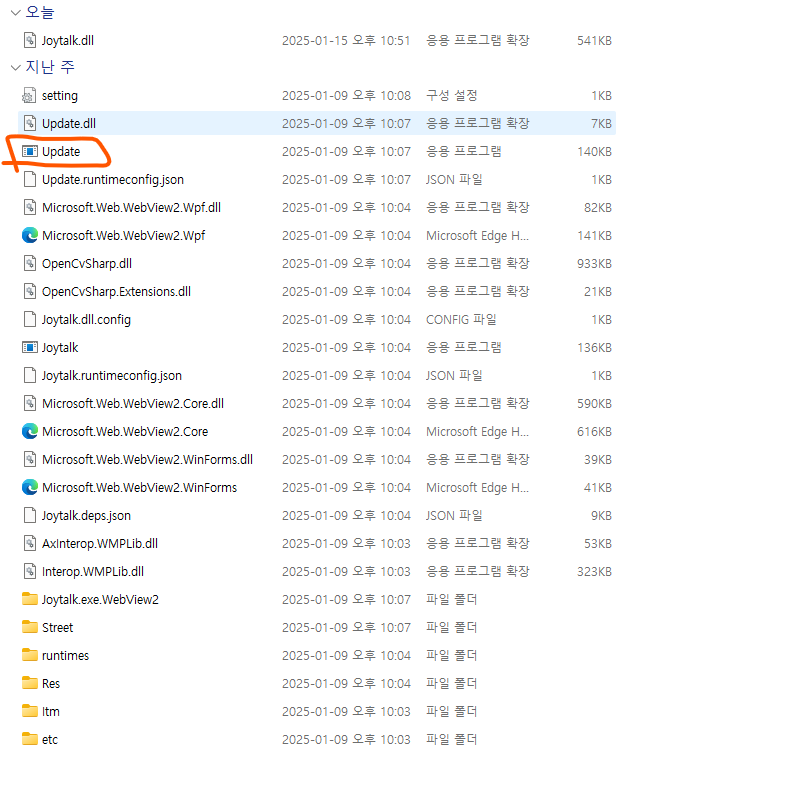Select the Microsoft.Web.WebView2.Core Edge icon
Image resolution: width=793 pixels, height=800 pixels.
pyautogui.click(x=30, y=432)
